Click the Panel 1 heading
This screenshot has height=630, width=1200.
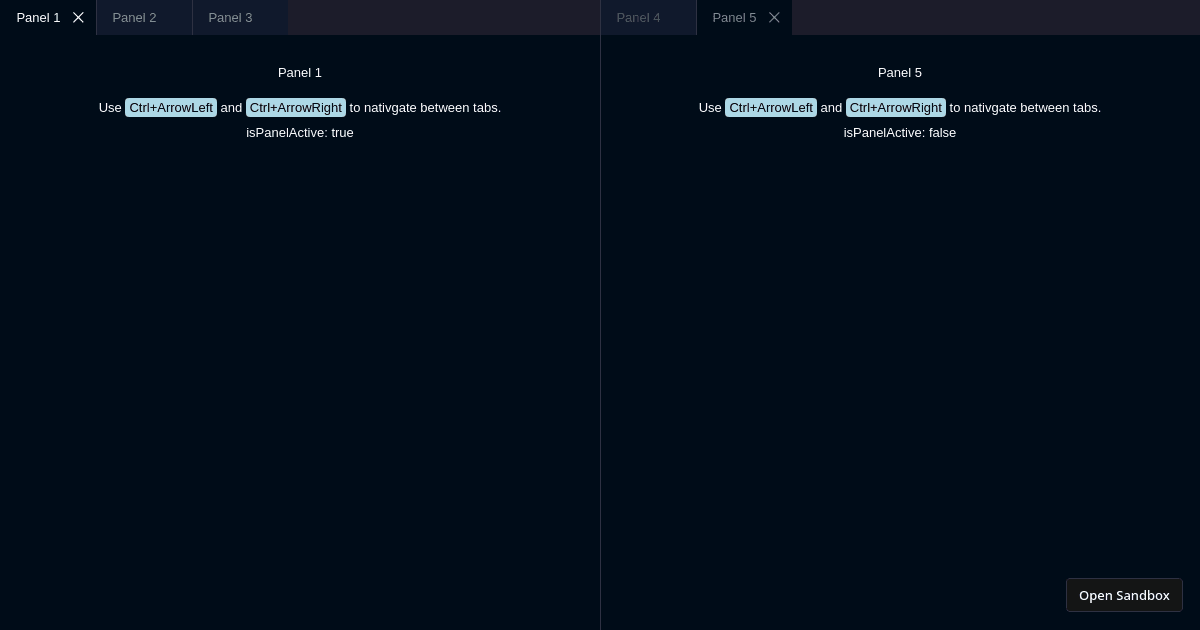point(300,73)
